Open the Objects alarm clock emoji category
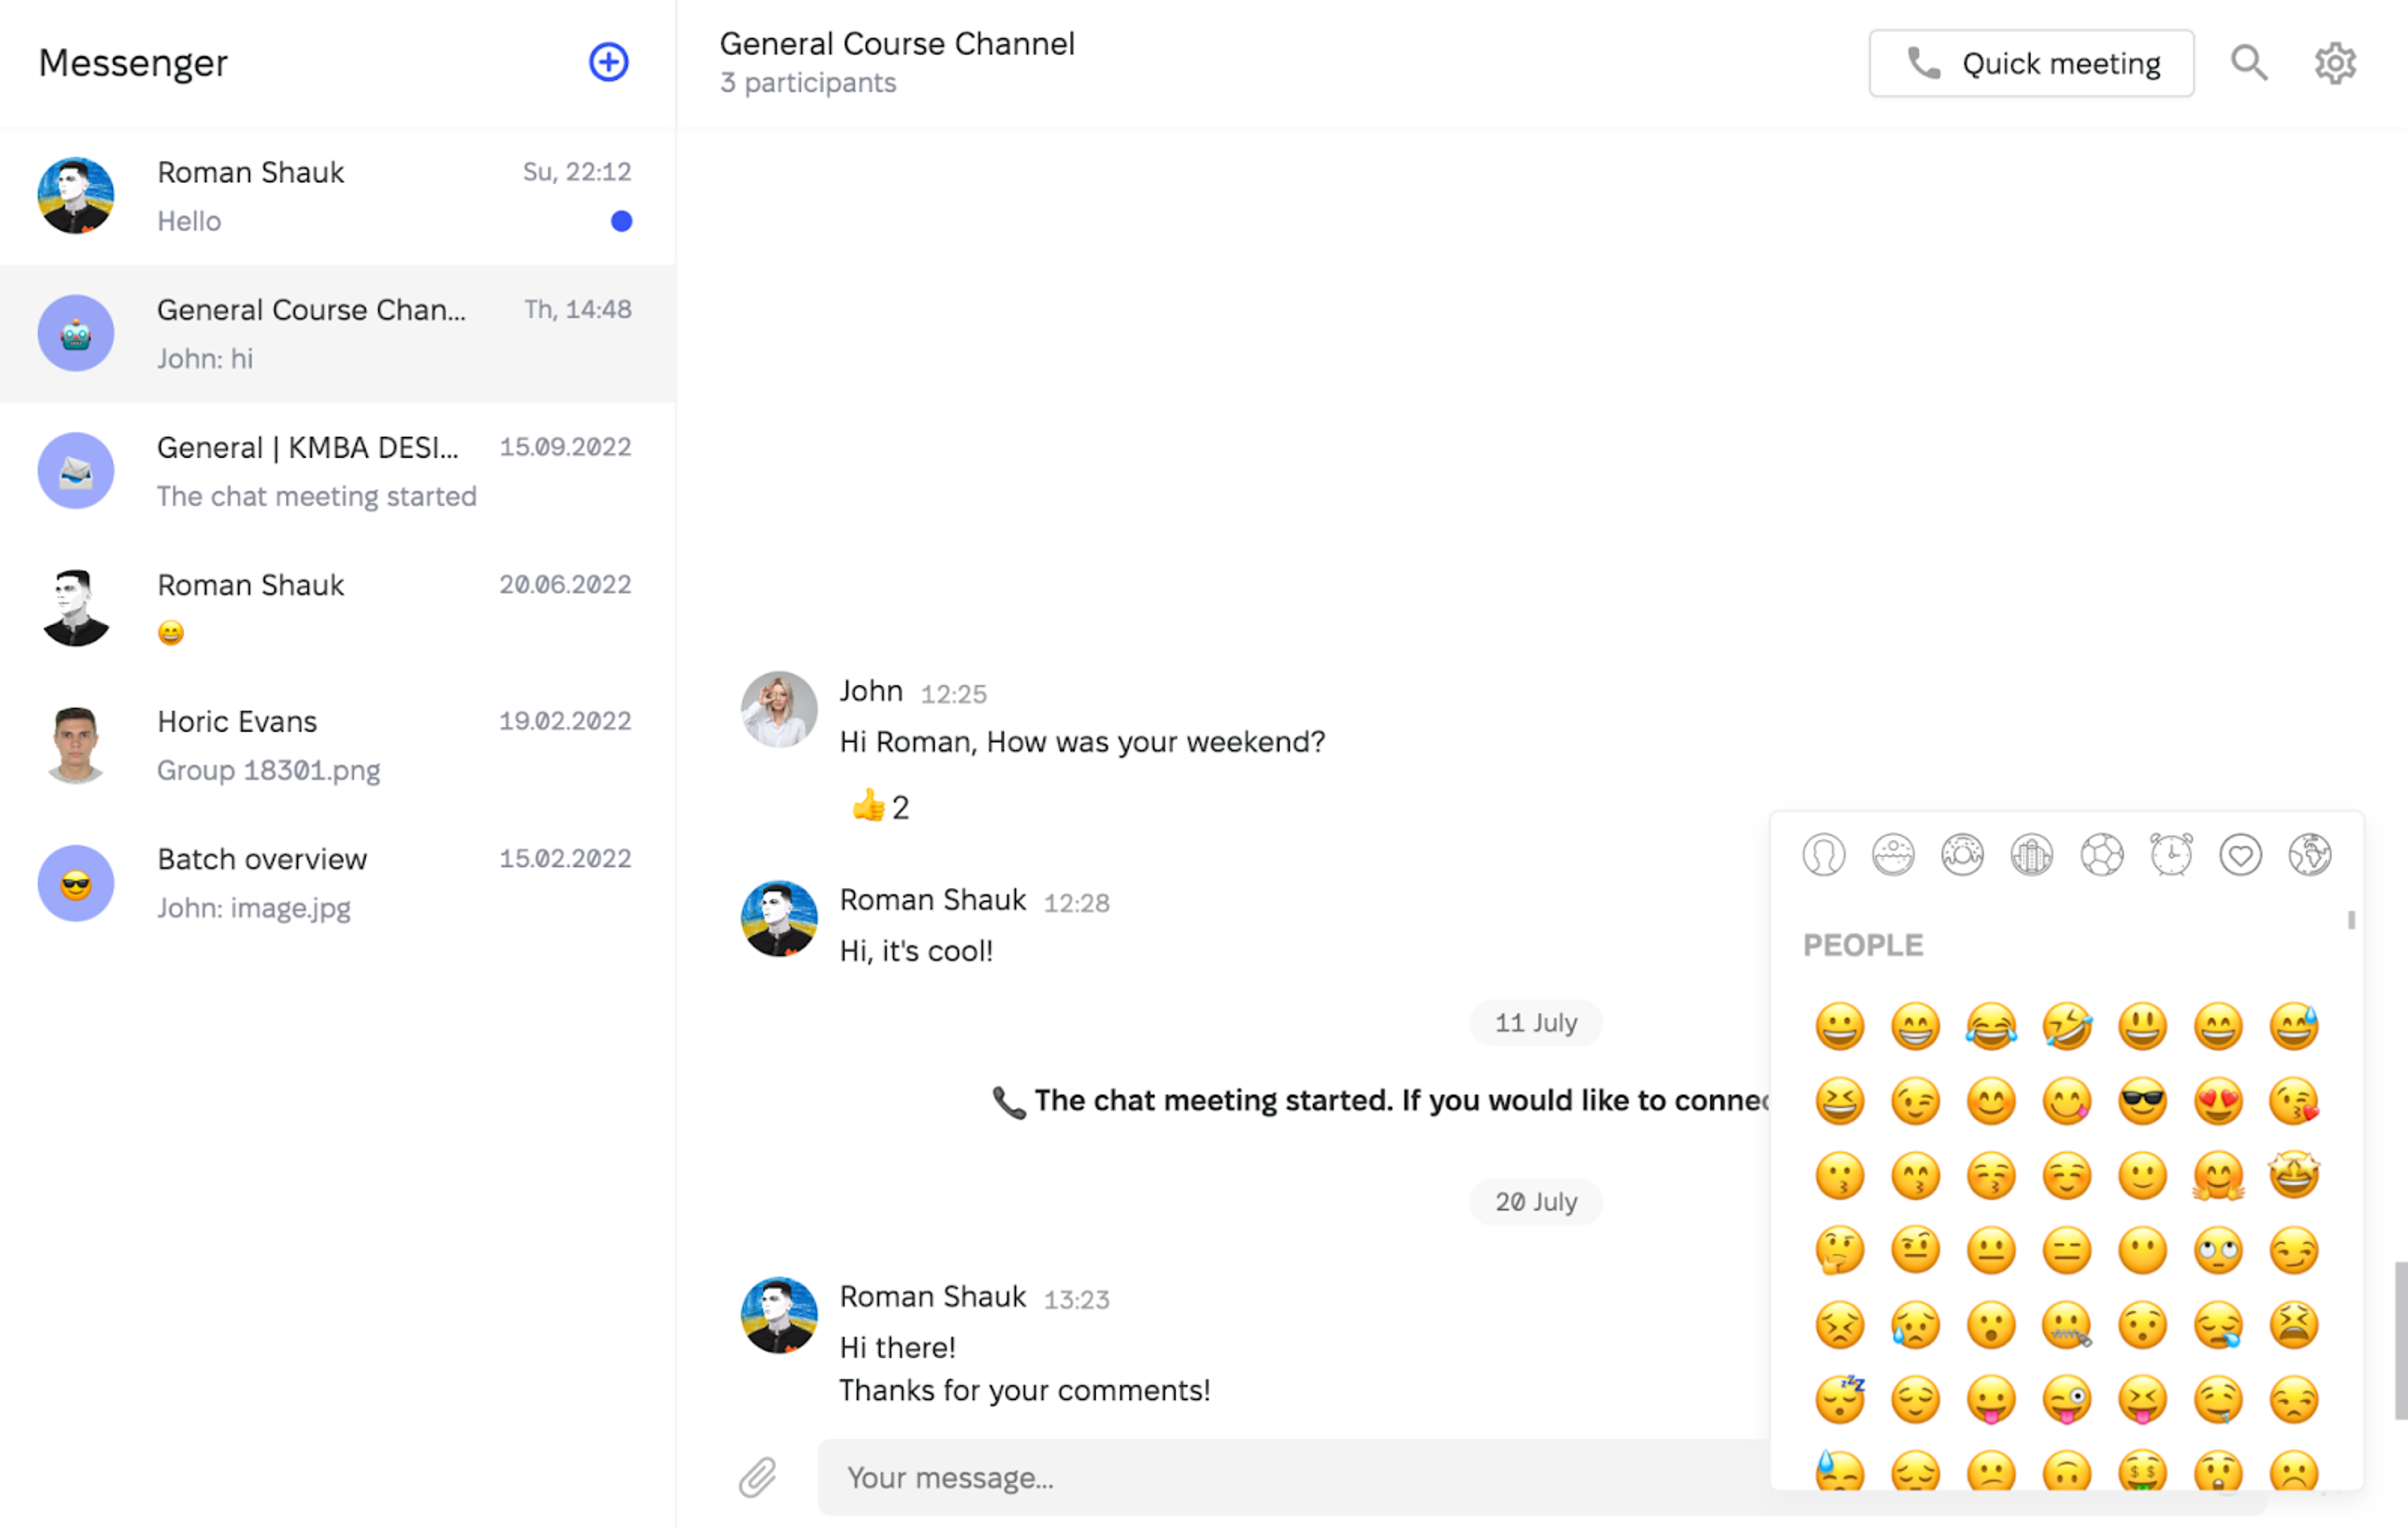This screenshot has height=1529, width=2408. point(2171,855)
